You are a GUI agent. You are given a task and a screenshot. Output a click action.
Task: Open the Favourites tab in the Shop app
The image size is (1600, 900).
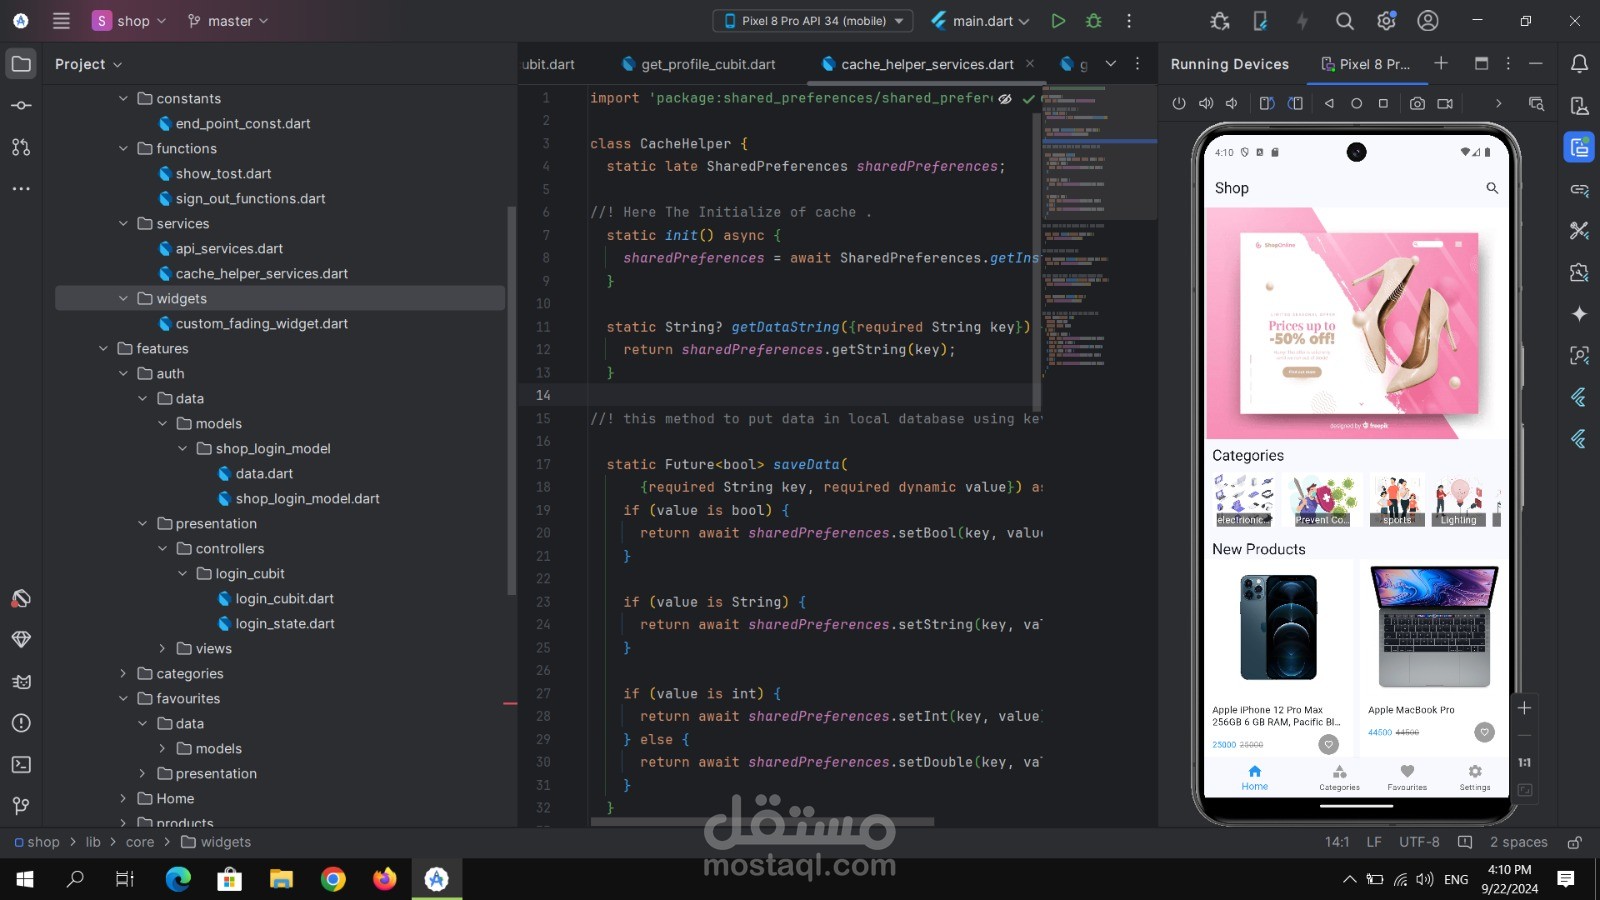[1407, 777]
